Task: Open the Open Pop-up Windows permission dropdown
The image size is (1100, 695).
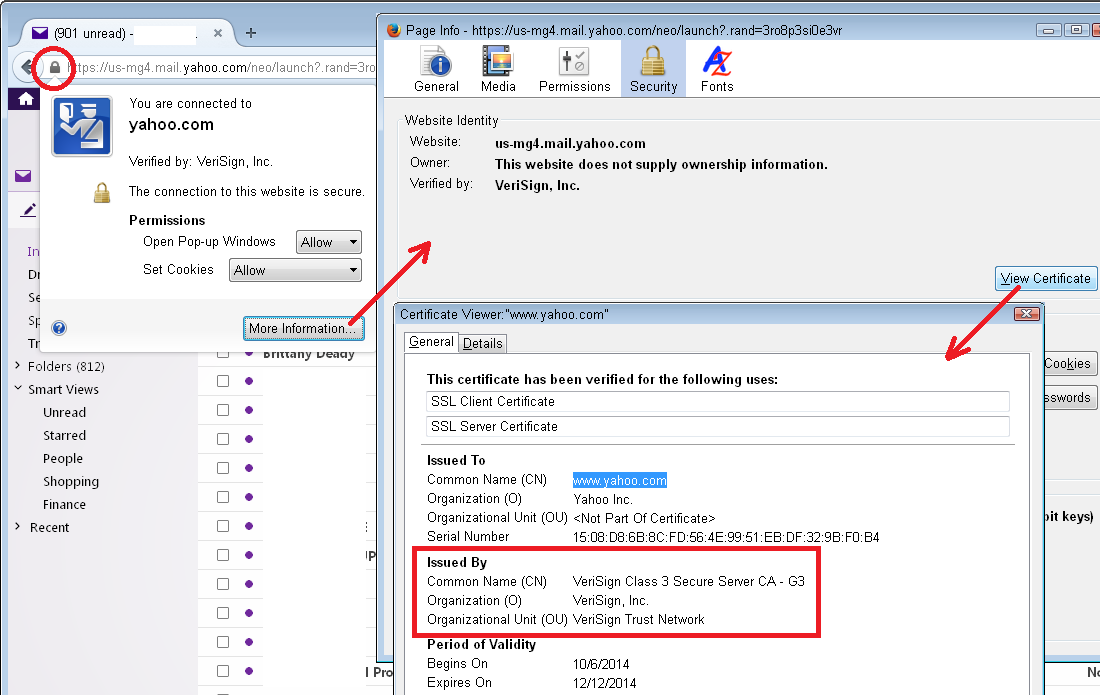Action: tap(329, 242)
